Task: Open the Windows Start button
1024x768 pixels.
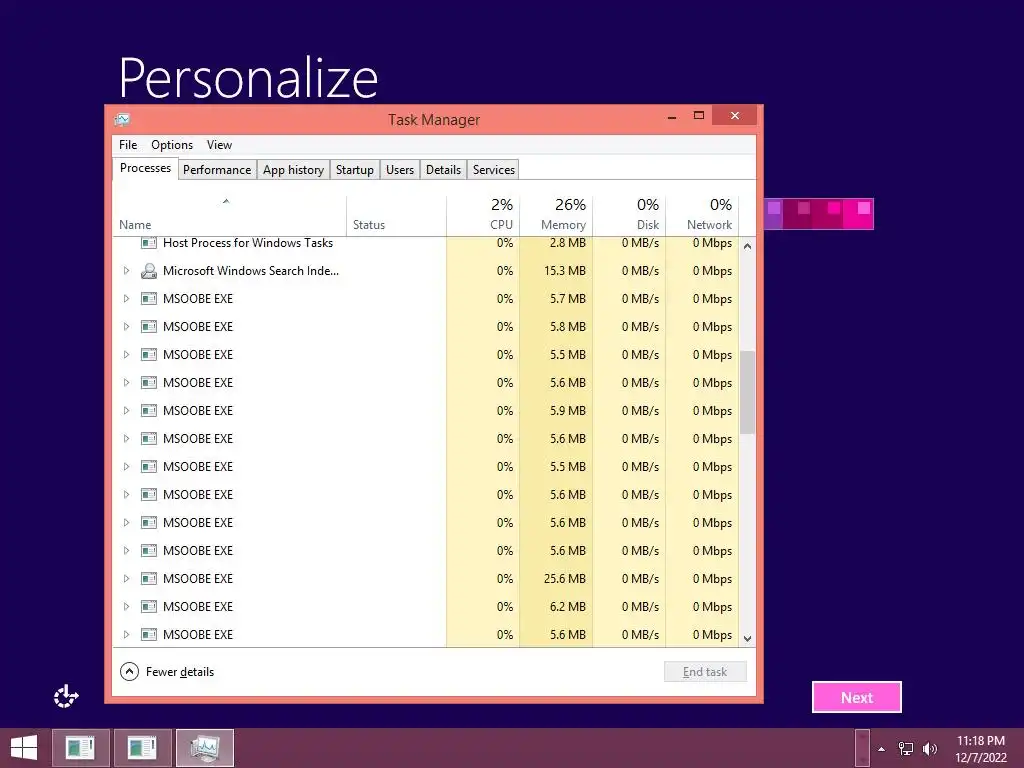Action: (x=24, y=748)
